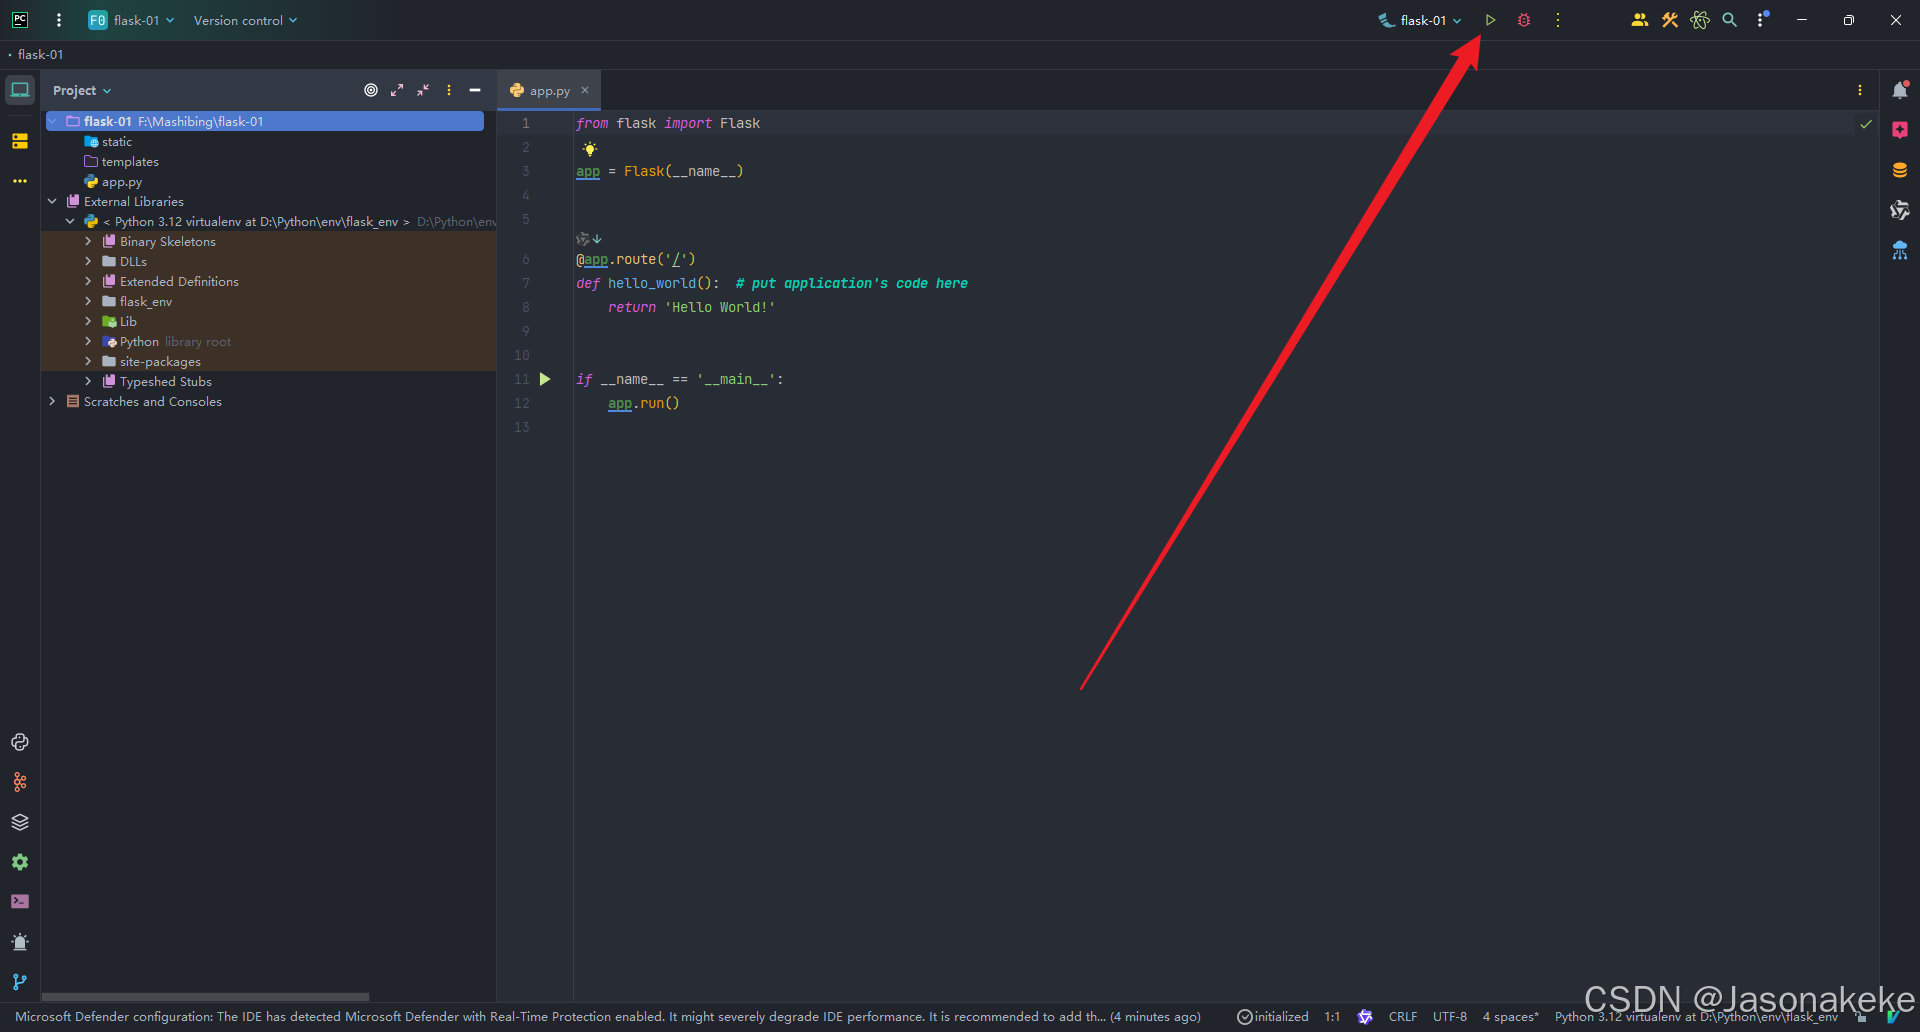1920x1032 pixels.
Task: Place cursor on line 12 app.run()
Action: pos(644,403)
